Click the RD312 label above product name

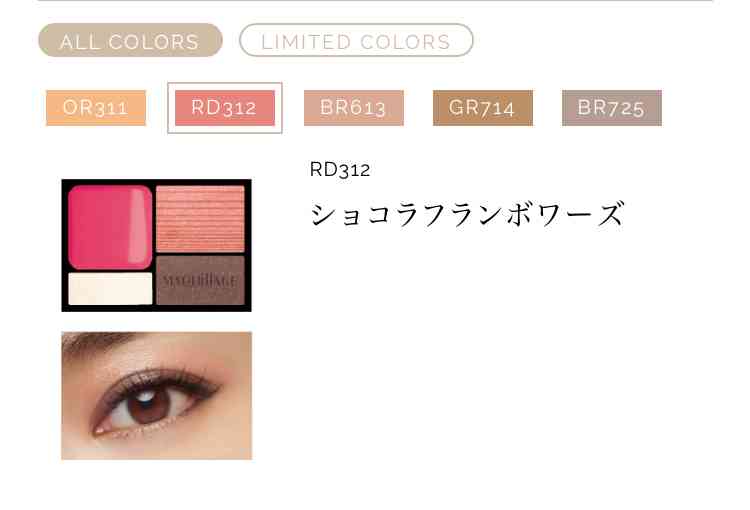click(340, 169)
